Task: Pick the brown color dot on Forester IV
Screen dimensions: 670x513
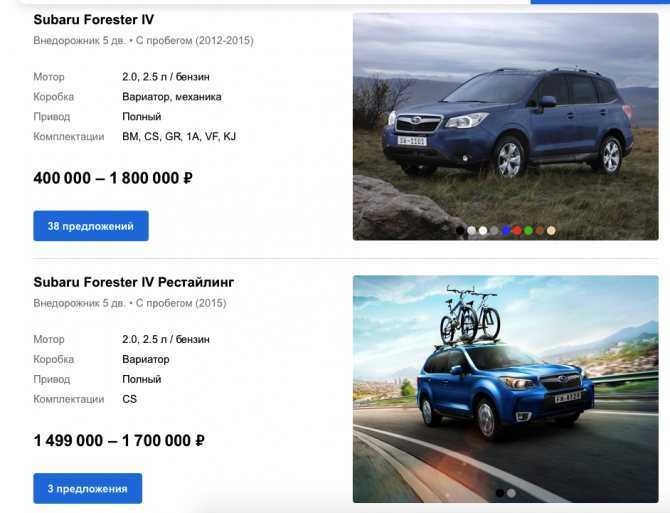Action: tap(540, 231)
